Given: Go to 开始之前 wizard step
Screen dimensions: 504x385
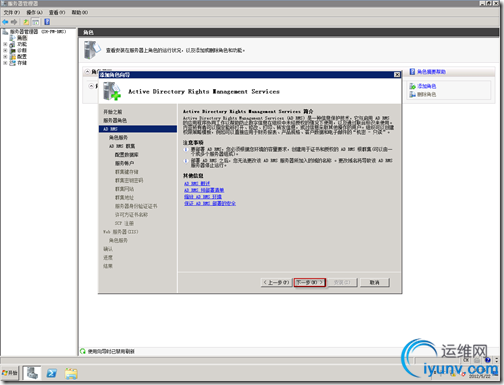Looking at the screenshot, I should coord(113,112).
